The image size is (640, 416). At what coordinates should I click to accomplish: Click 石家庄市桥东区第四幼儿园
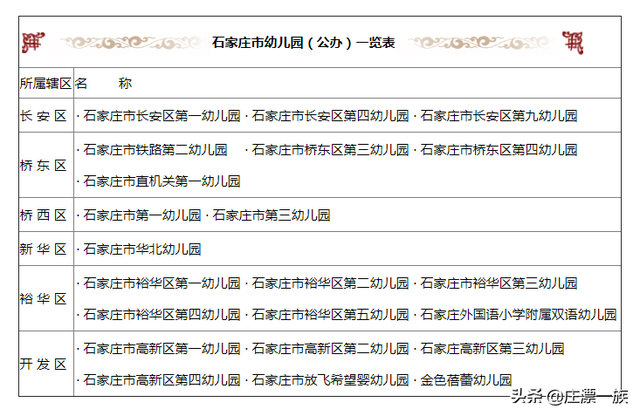pos(499,150)
